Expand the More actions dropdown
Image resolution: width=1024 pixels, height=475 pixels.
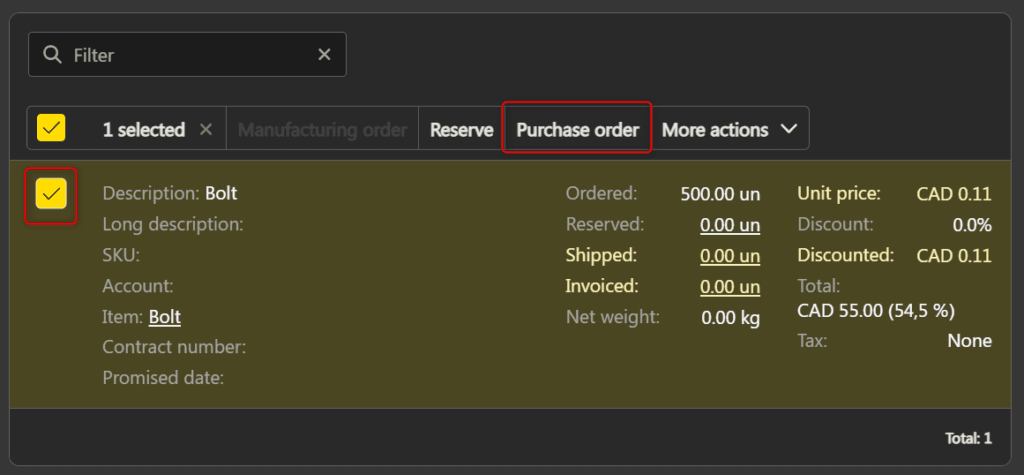pyautogui.click(x=730, y=130)
